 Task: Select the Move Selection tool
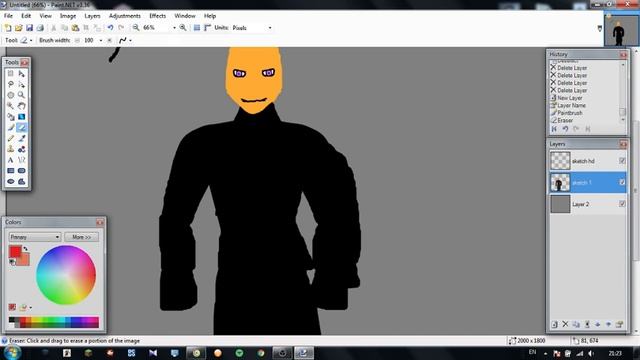tap(22, 84)
